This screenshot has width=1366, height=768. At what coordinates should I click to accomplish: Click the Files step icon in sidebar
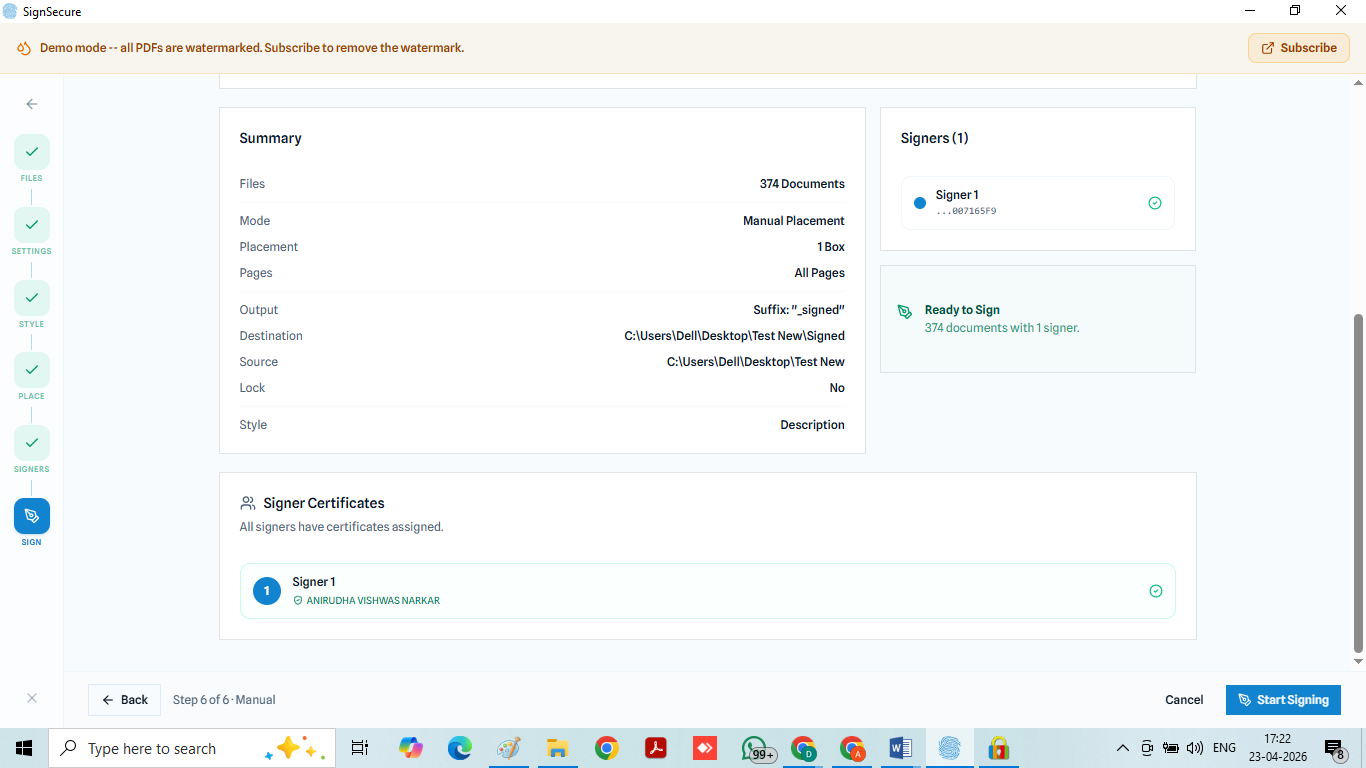[32, 152]
